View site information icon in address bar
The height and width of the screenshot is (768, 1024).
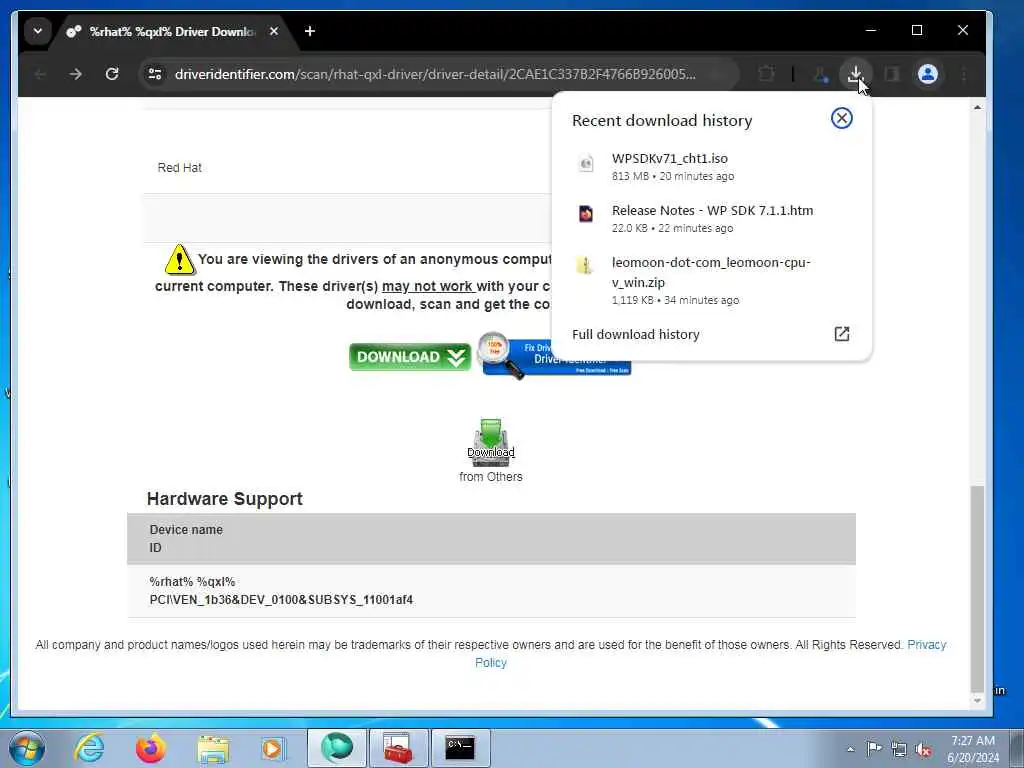pos(155,74)
